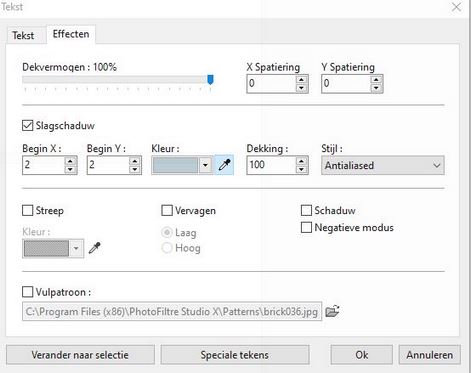
Task: Increase Begin X value using up arrow
Action: (70, 161)
